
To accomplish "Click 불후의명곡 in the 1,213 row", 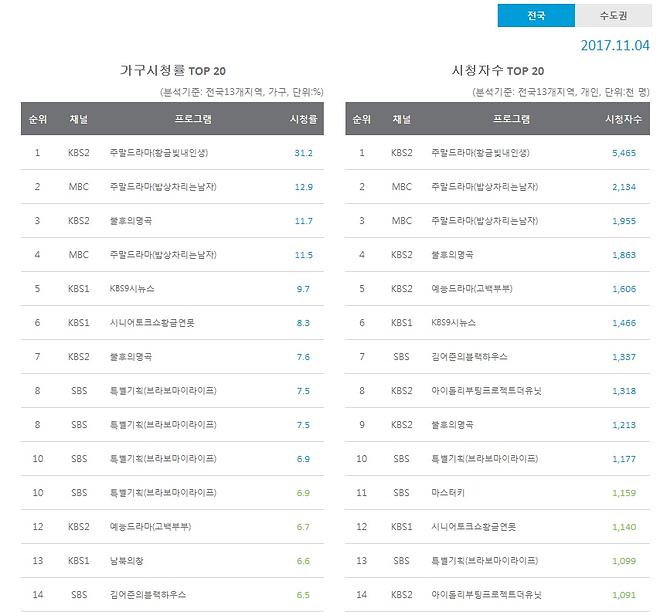I will pyautogui.click(x=452, y=425).
